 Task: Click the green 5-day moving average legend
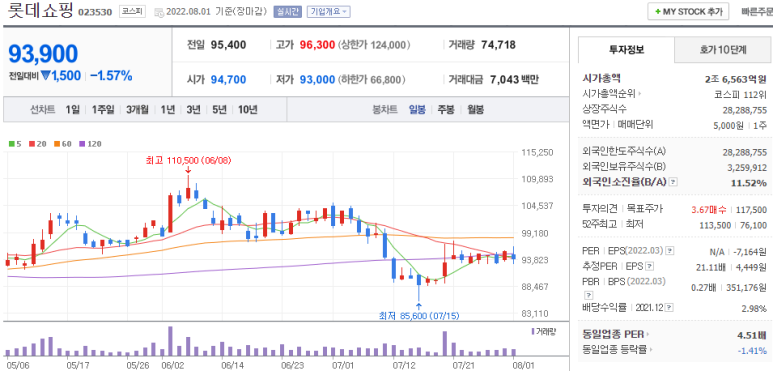click(x=15, y=144)
